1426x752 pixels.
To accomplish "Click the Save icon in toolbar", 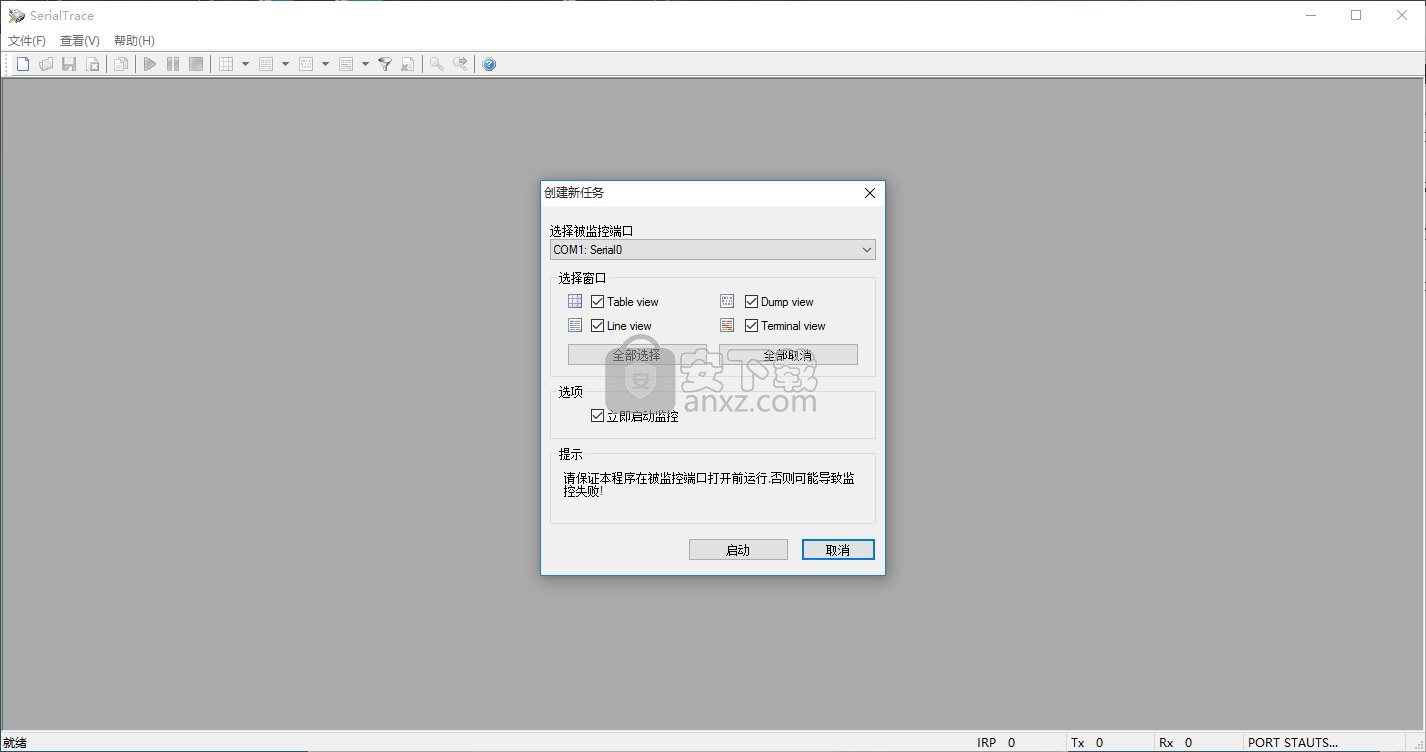I will click(69, 64).
